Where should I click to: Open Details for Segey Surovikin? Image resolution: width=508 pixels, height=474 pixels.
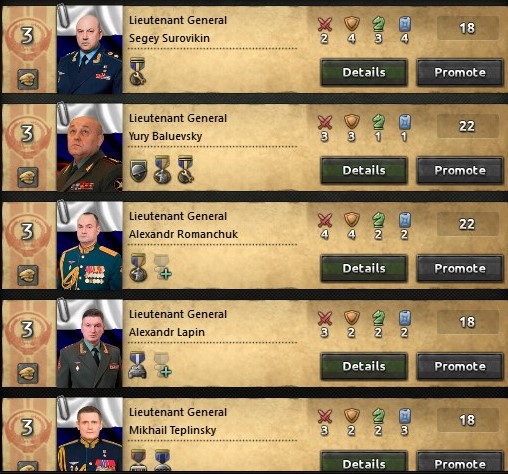[364, 72]
